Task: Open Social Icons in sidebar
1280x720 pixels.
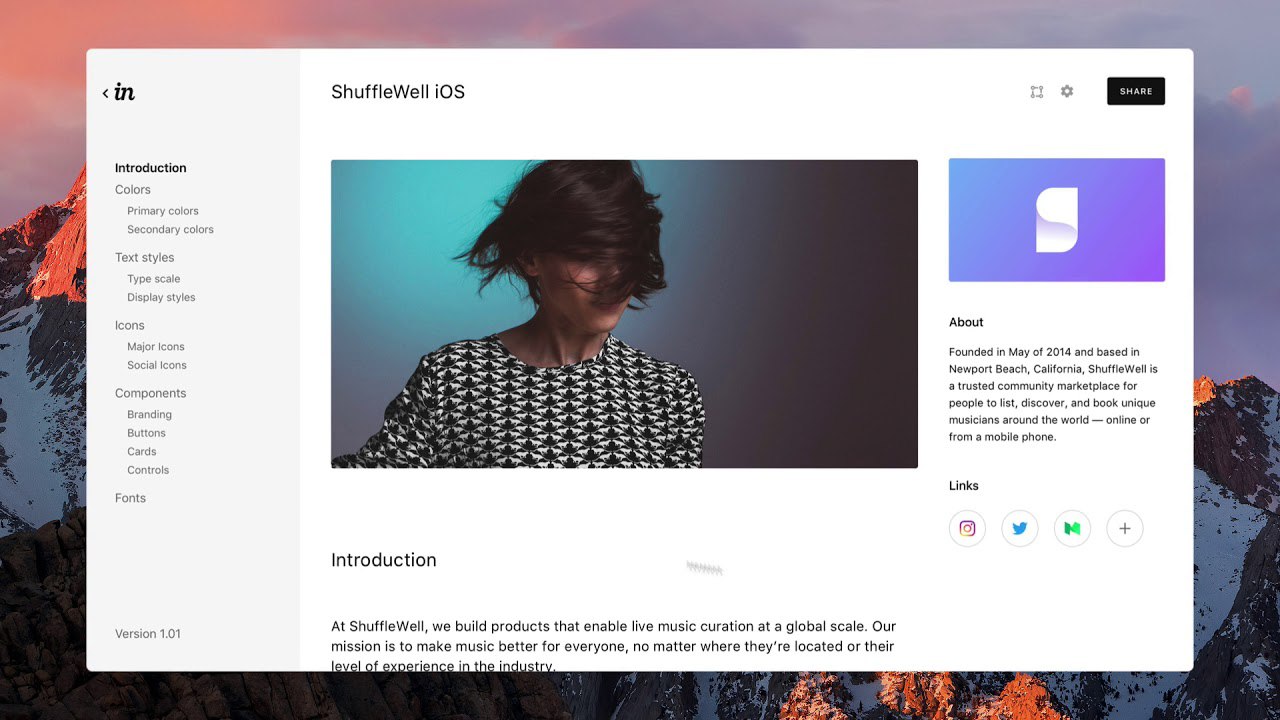Action: [x=157, y=365]
